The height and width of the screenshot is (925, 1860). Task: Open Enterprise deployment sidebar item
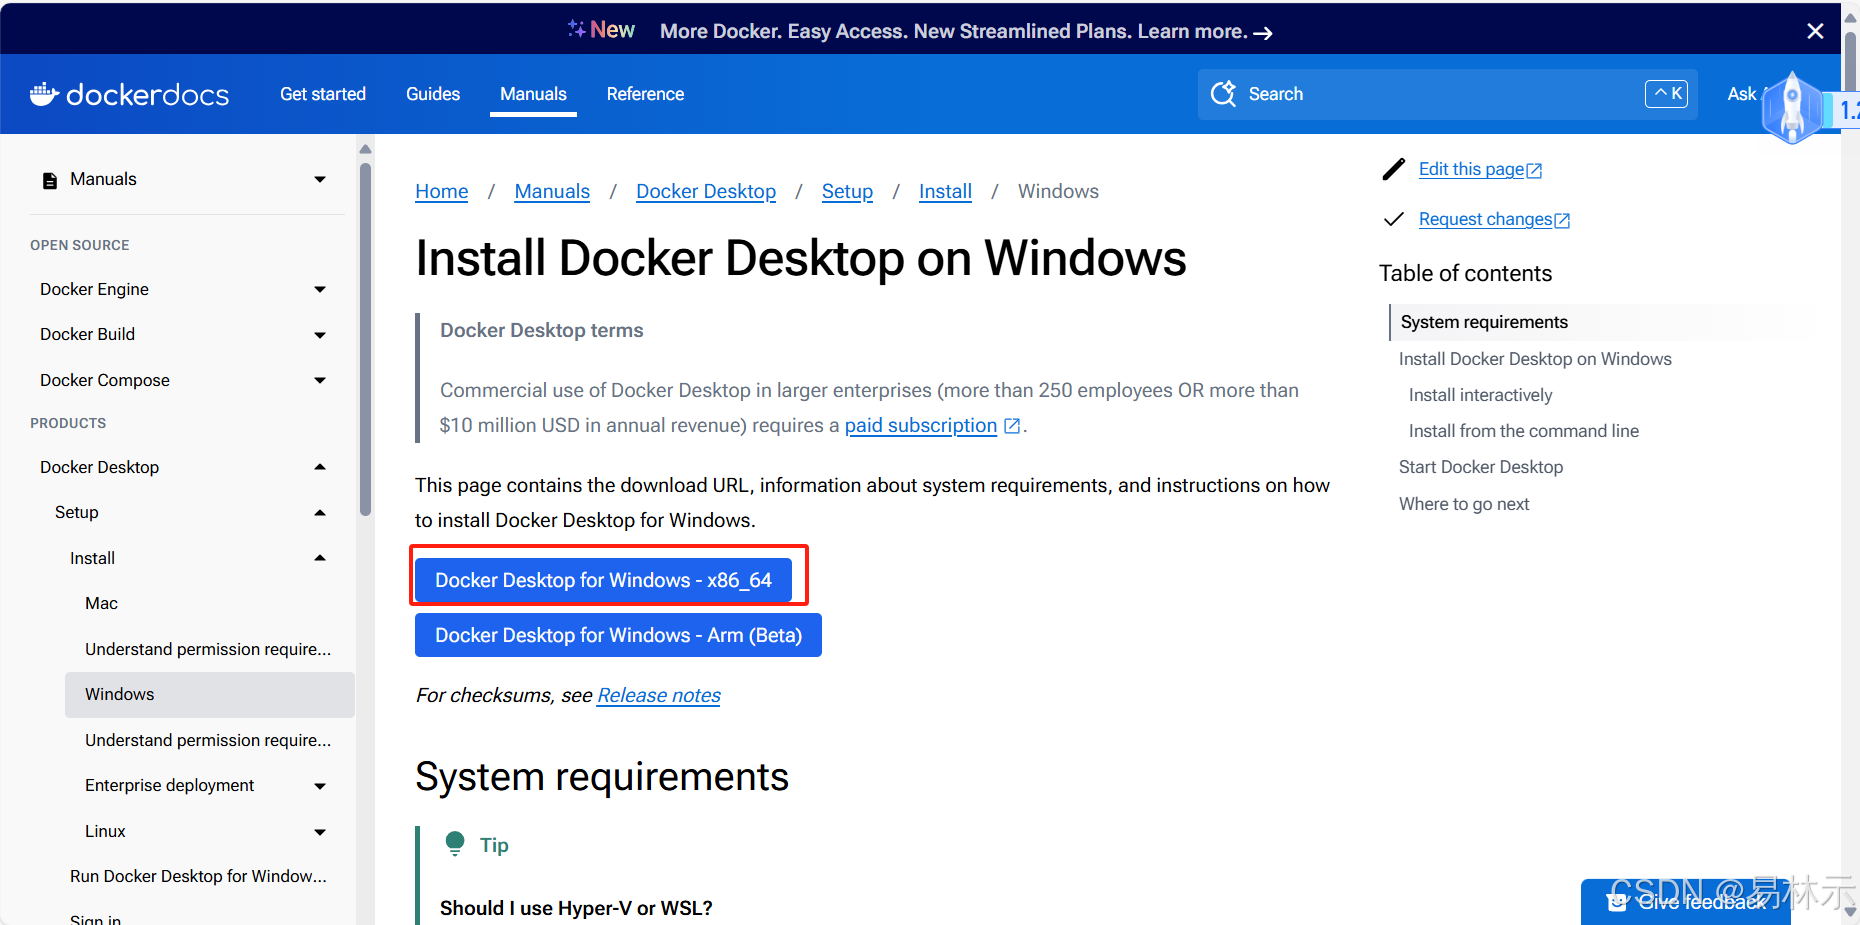point(169,785)
